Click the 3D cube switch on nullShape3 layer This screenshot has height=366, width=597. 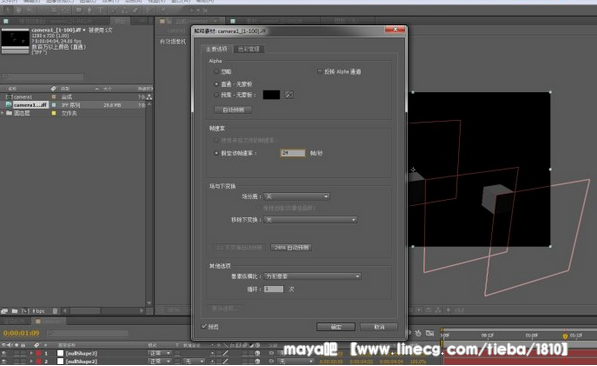257,353
